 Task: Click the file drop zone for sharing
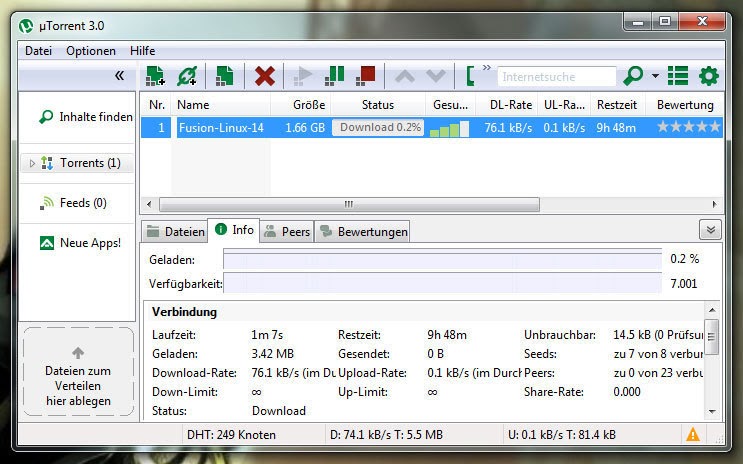coord(78,372)
